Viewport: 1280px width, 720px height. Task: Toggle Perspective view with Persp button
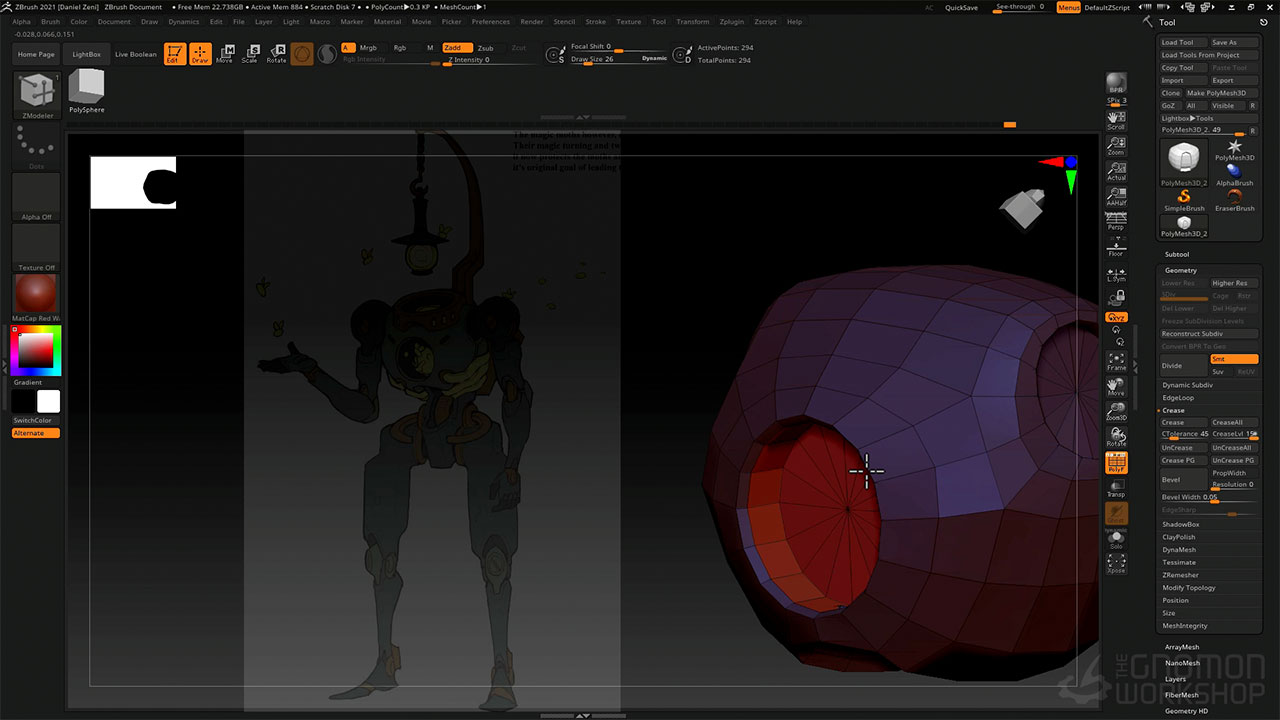[x=1116, y=222]
